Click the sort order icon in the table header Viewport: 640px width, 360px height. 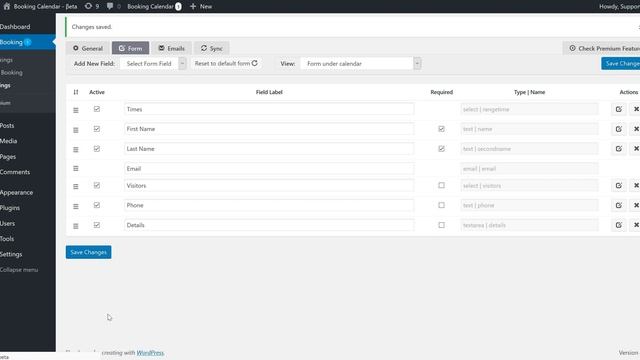[76, 92]
